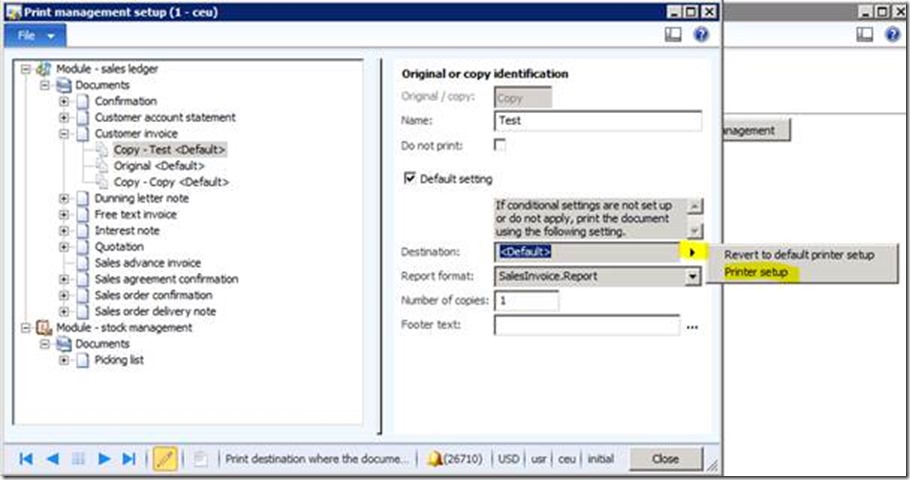Click the ceu company status entry

[x=566, y=459]
